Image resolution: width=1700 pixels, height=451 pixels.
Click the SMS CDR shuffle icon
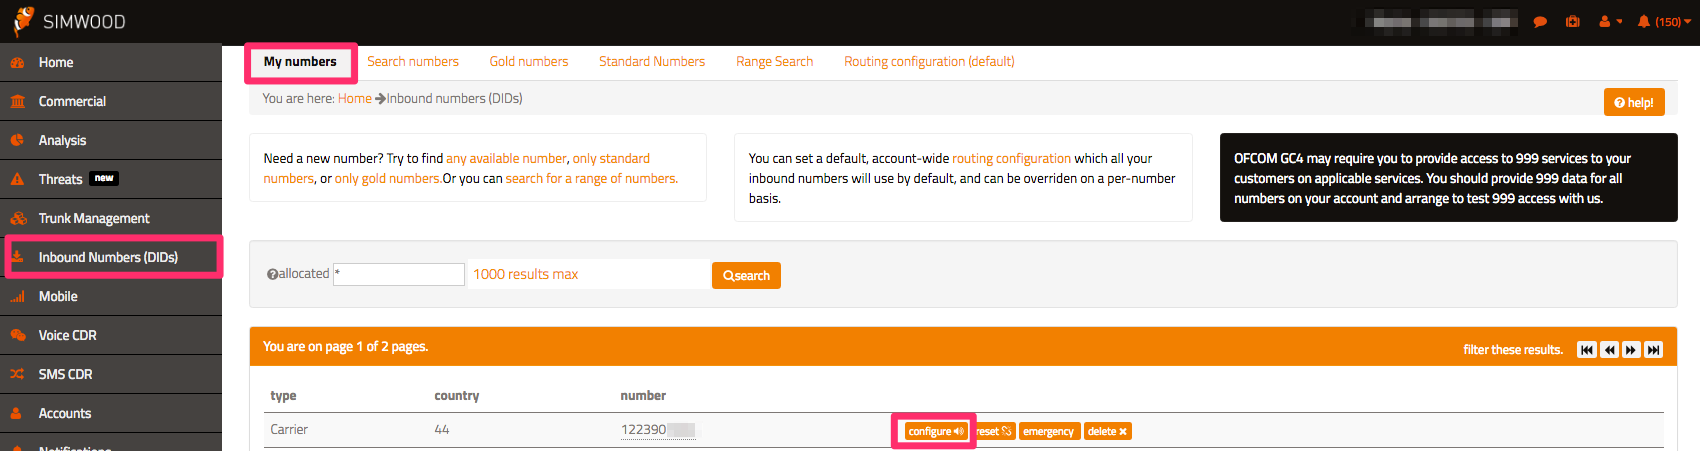[17, 374]
